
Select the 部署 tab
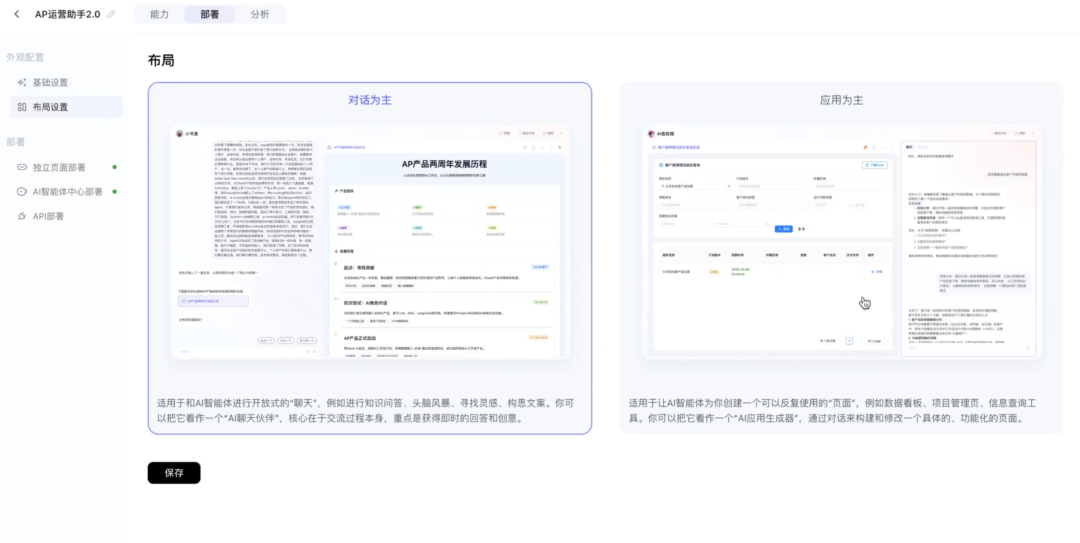(x=209, y=14)
